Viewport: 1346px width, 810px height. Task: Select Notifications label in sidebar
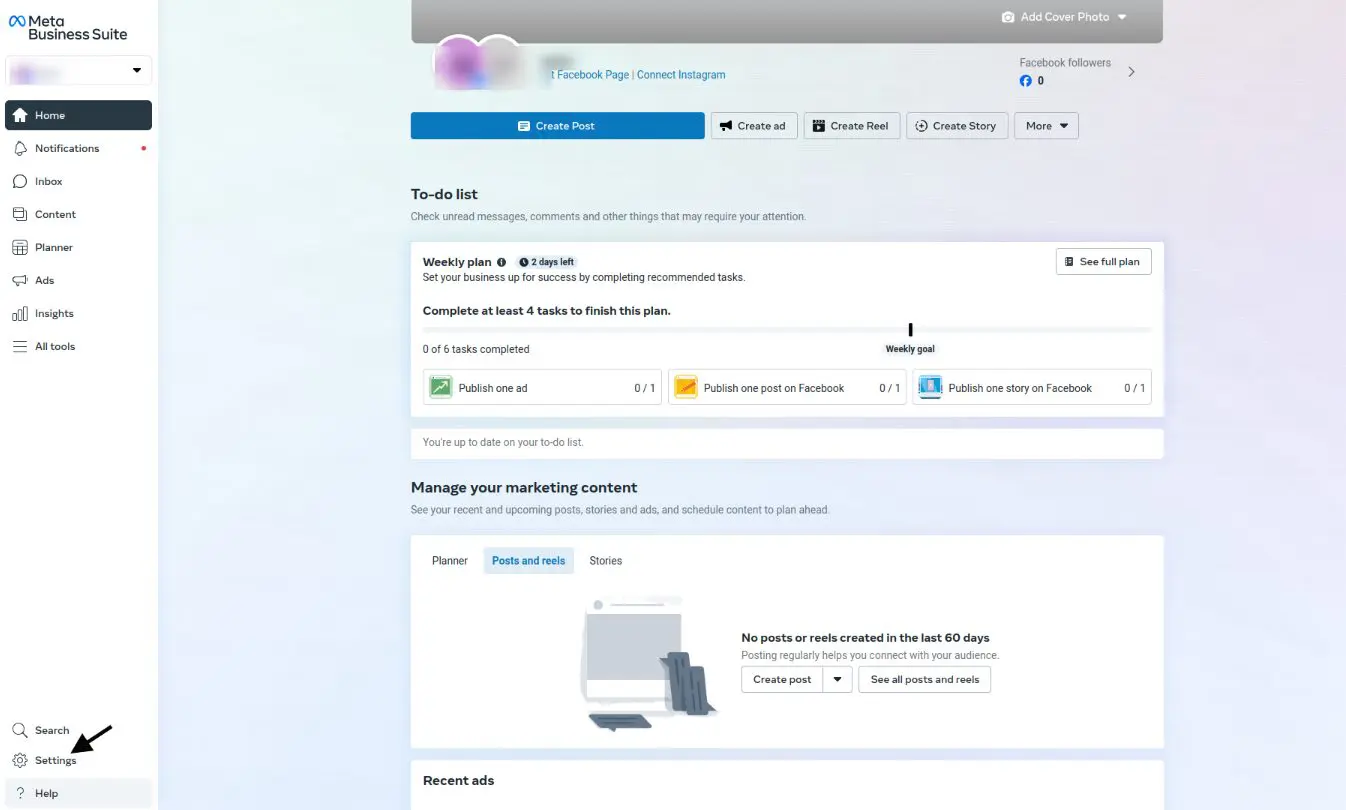67,148
